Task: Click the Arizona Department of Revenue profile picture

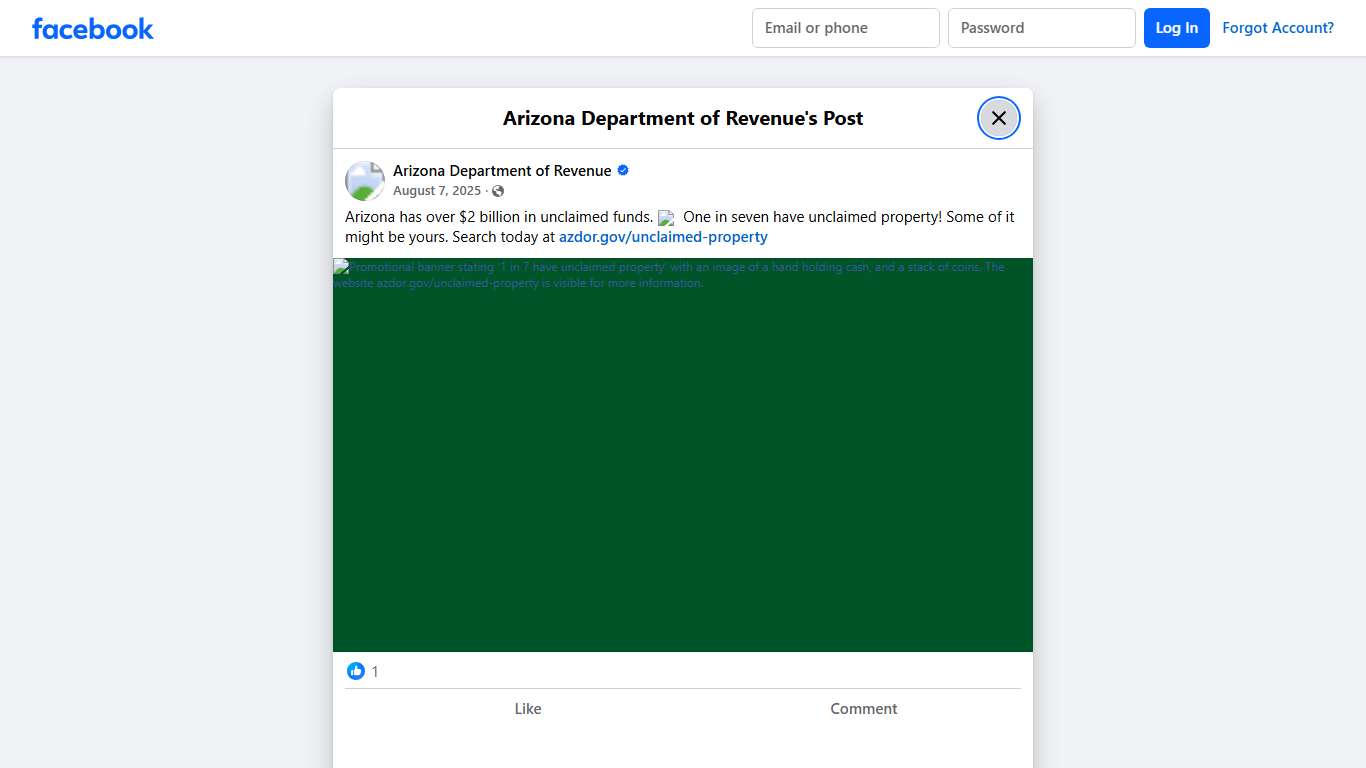Action: tap(364, 180)
